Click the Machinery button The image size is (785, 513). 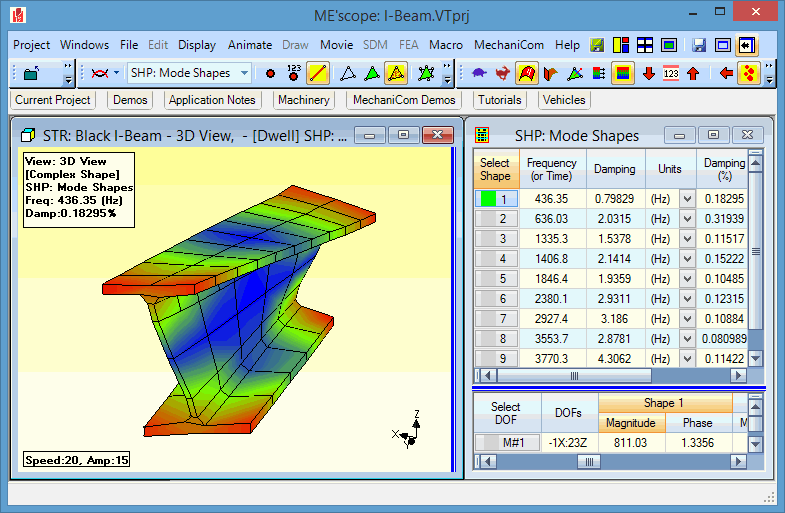tap(303, 100)
